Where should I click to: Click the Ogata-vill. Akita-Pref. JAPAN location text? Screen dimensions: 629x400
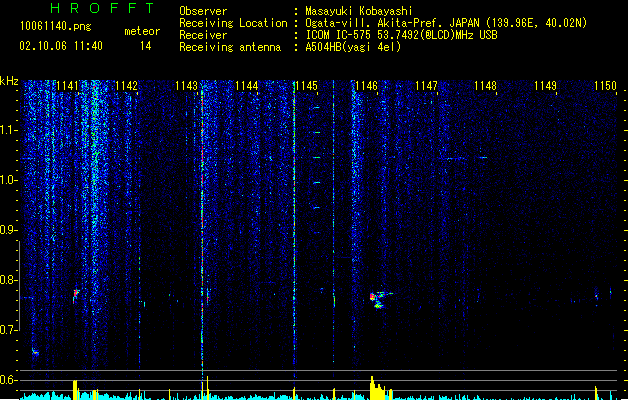(446, 23)
